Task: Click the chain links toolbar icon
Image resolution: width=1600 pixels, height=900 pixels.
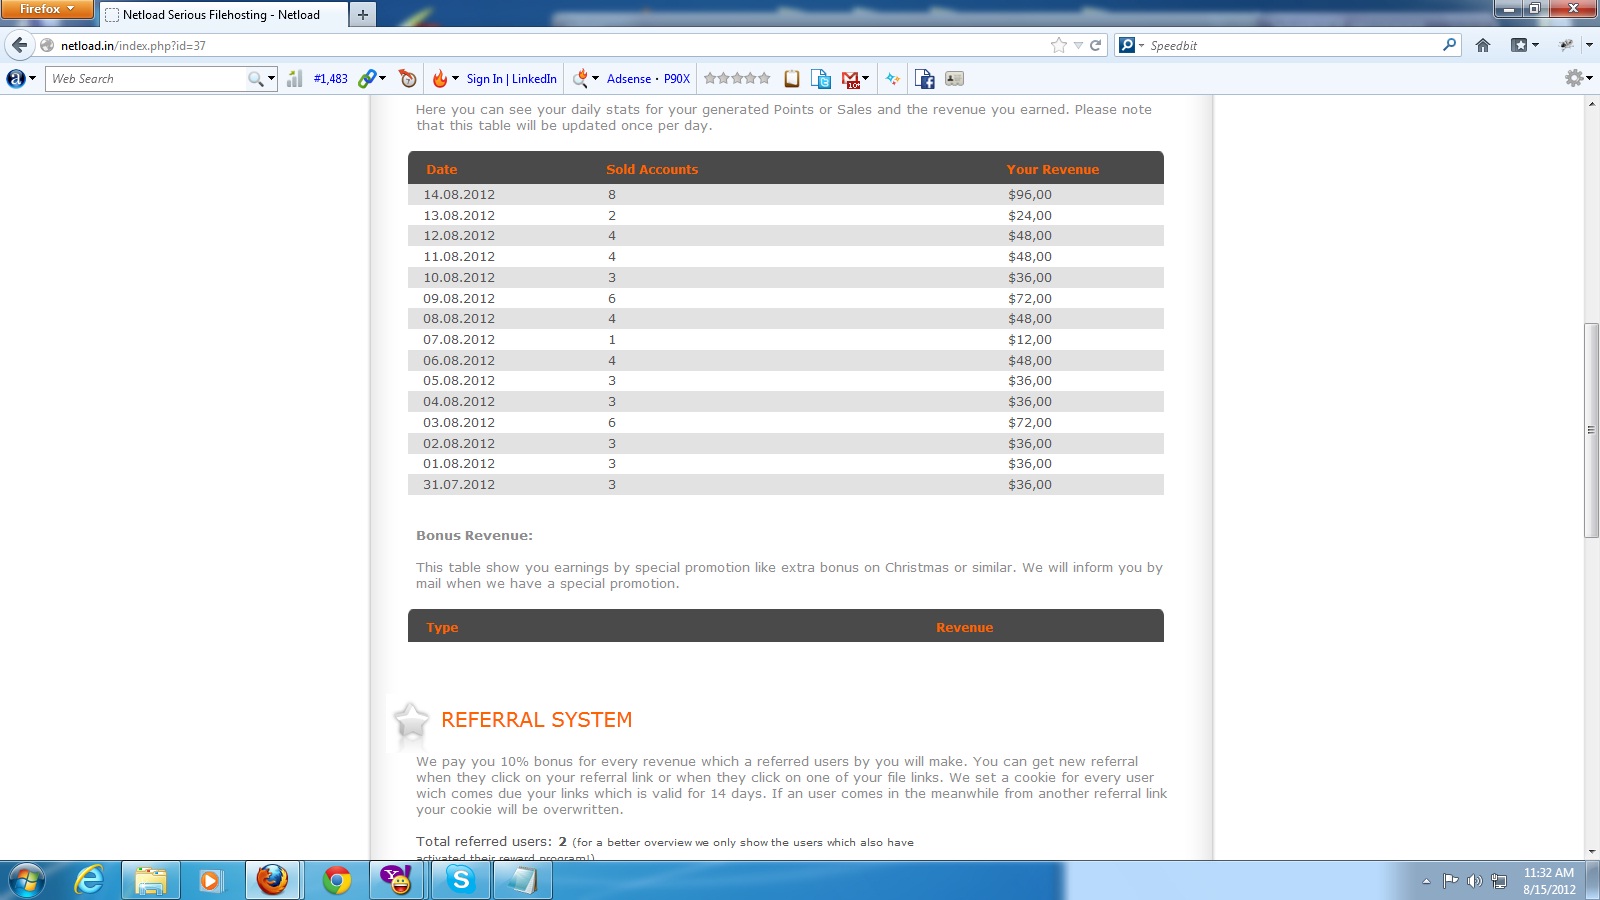Action: coord(367,79)
